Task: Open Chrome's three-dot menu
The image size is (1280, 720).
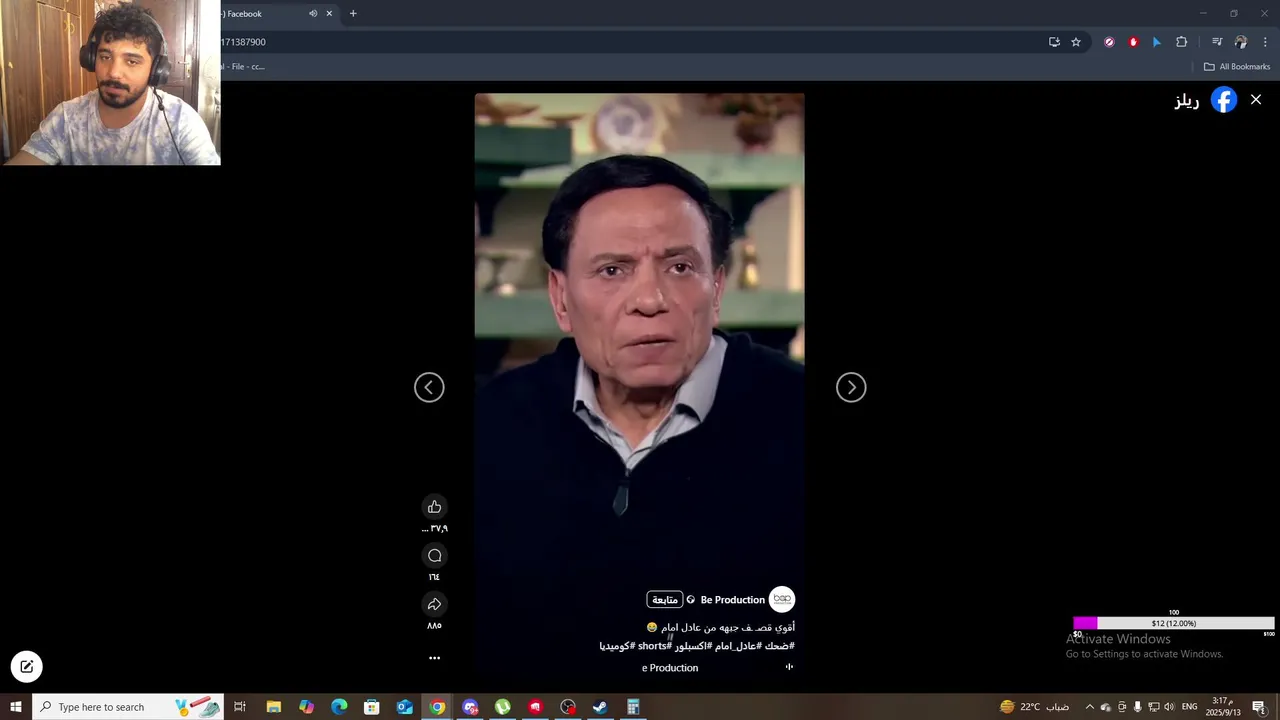Action: coord(1265,42)
